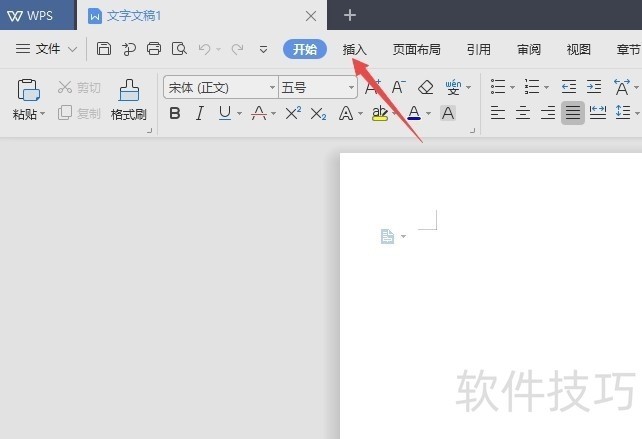Click the Increase Indent icon
The width and height of the screenshot is (642, 439).
coord(594,87)
